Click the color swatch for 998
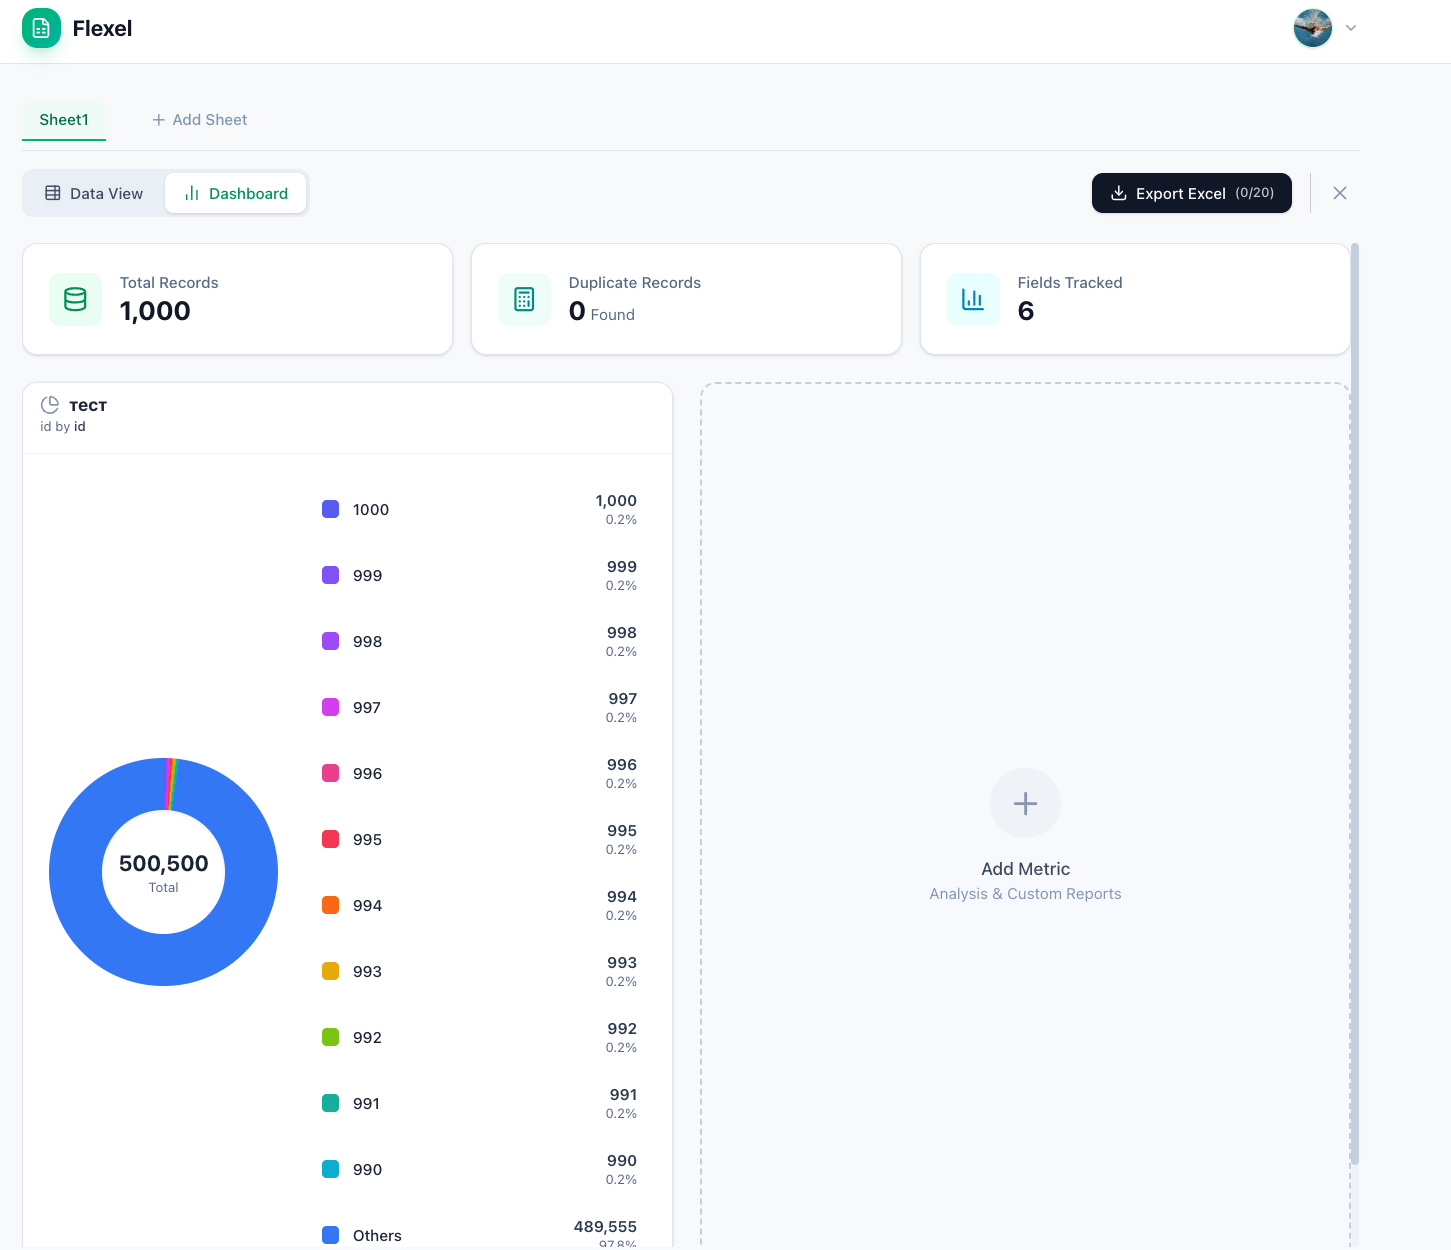Screen dimensions: 1451x1250 click(x=330, y=641)
